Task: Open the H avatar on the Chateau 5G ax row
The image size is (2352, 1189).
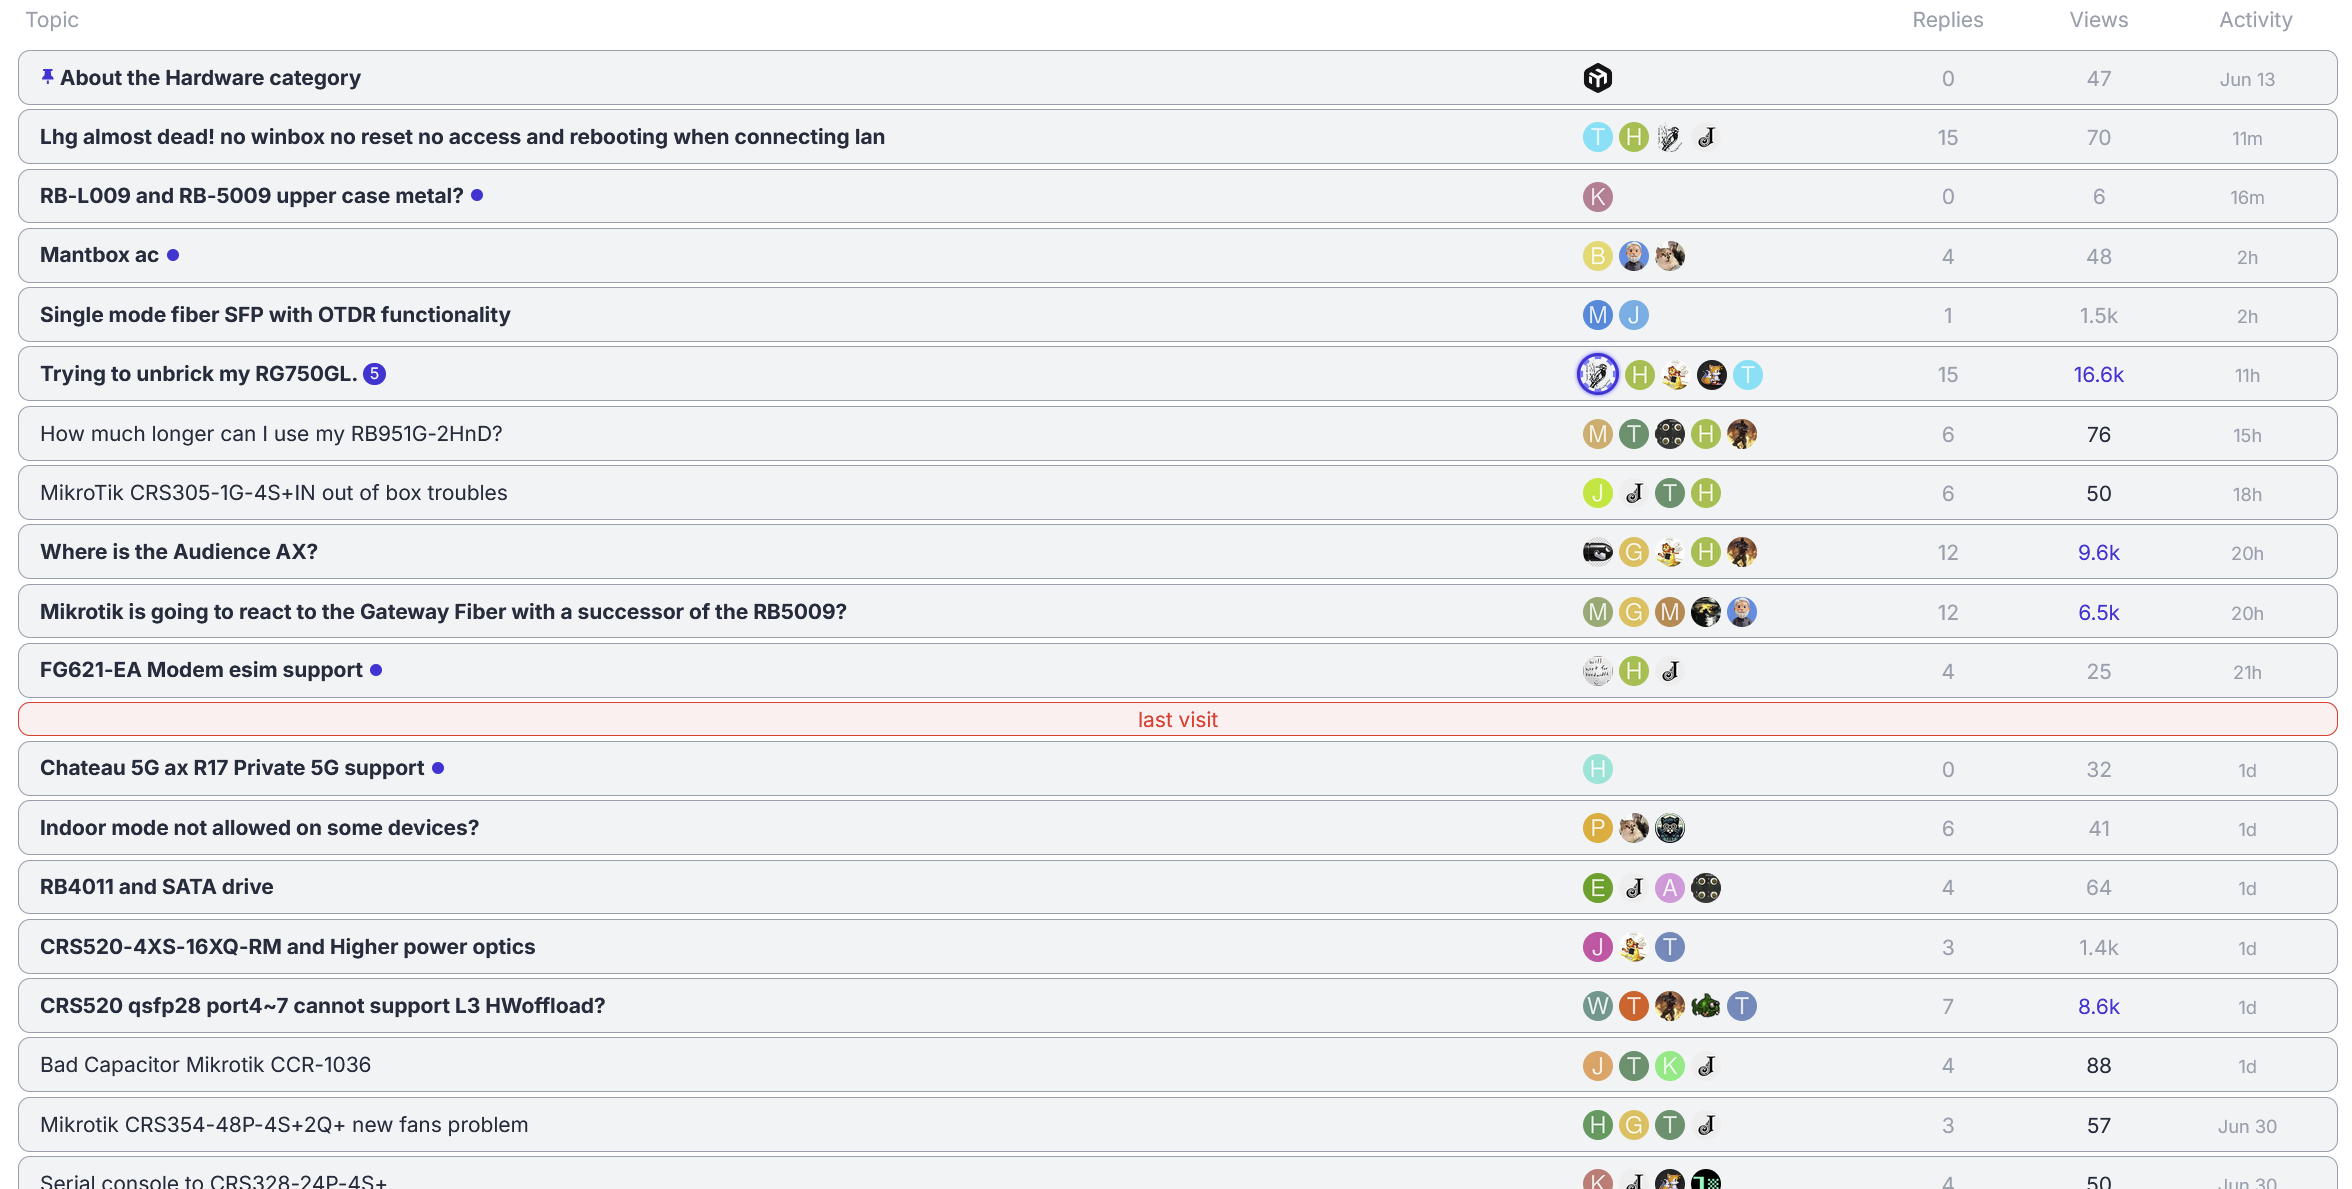Action: (1597, 769)
